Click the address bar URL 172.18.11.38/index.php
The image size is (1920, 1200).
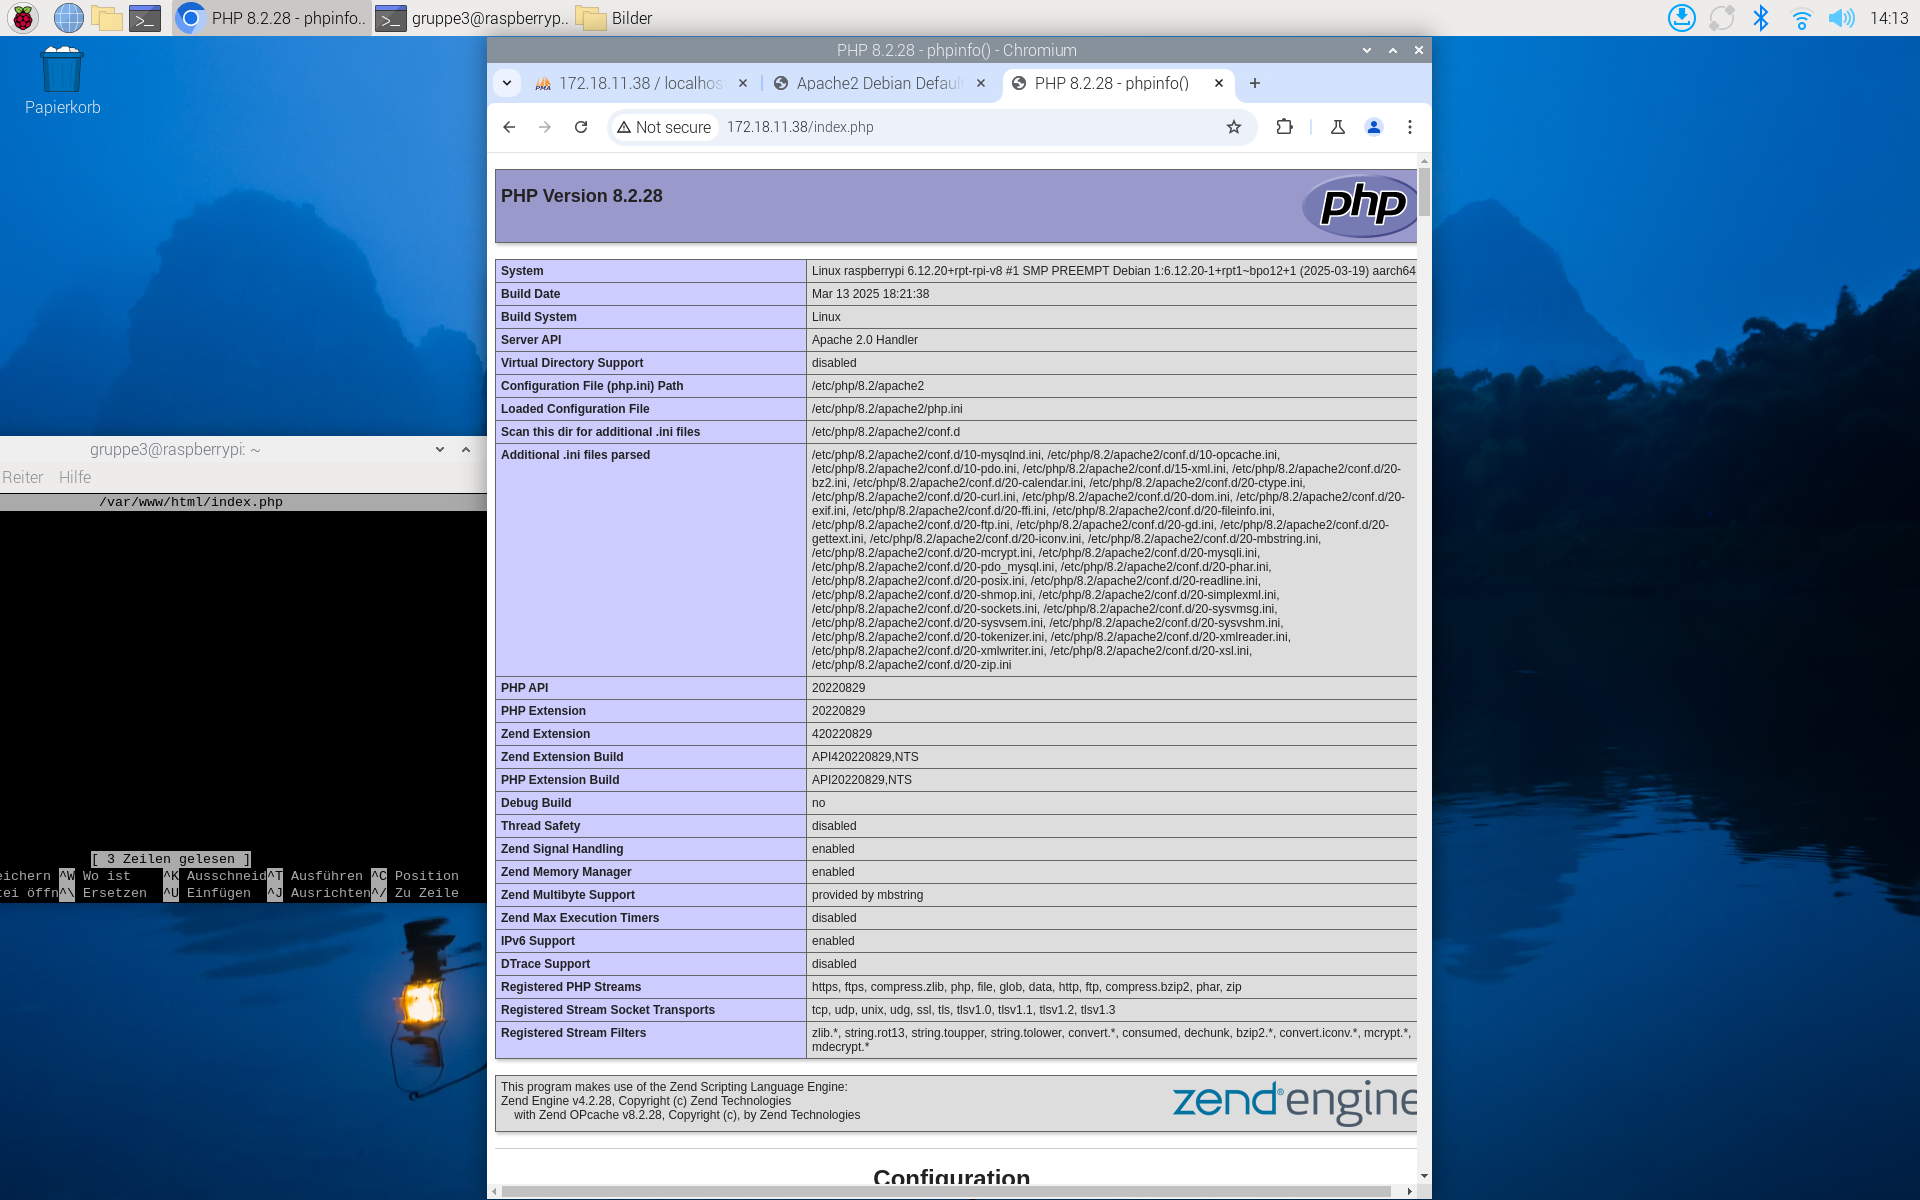pos(800,127)
